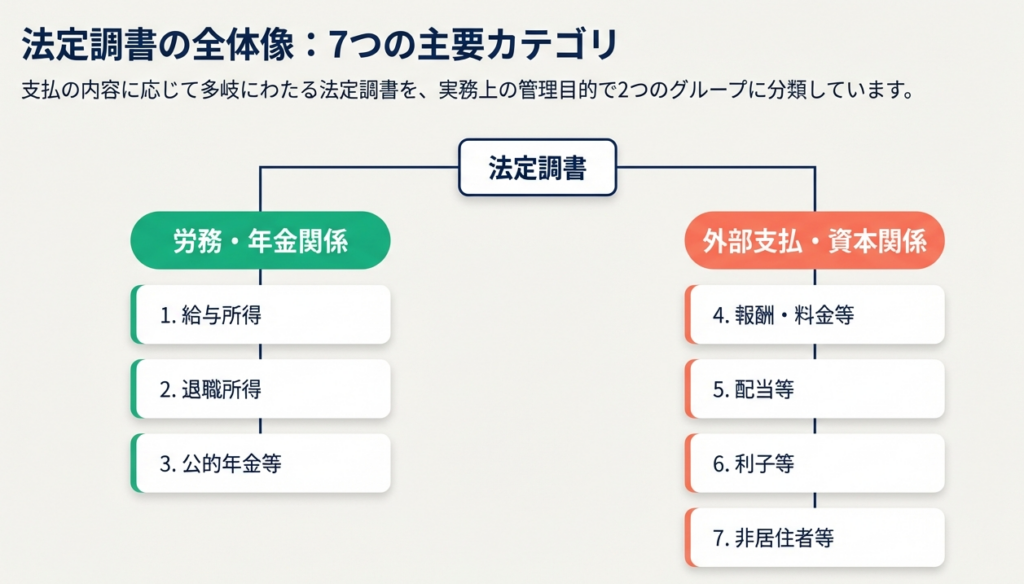Click green accent bar on 給与所得 card
Viewport: 1024px width, 584px height.
[x=133, y=315]
